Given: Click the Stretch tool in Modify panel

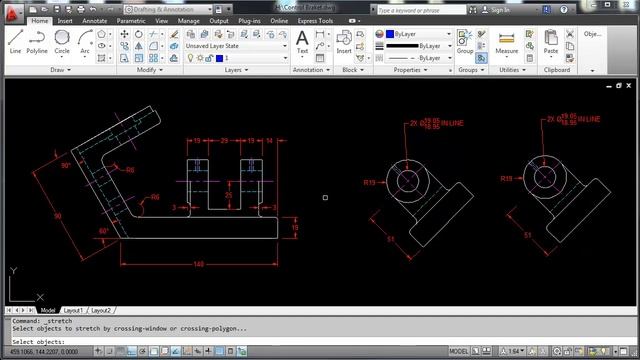Looking at the screenshot, I should pyautogui.click(x=124, y=58).
